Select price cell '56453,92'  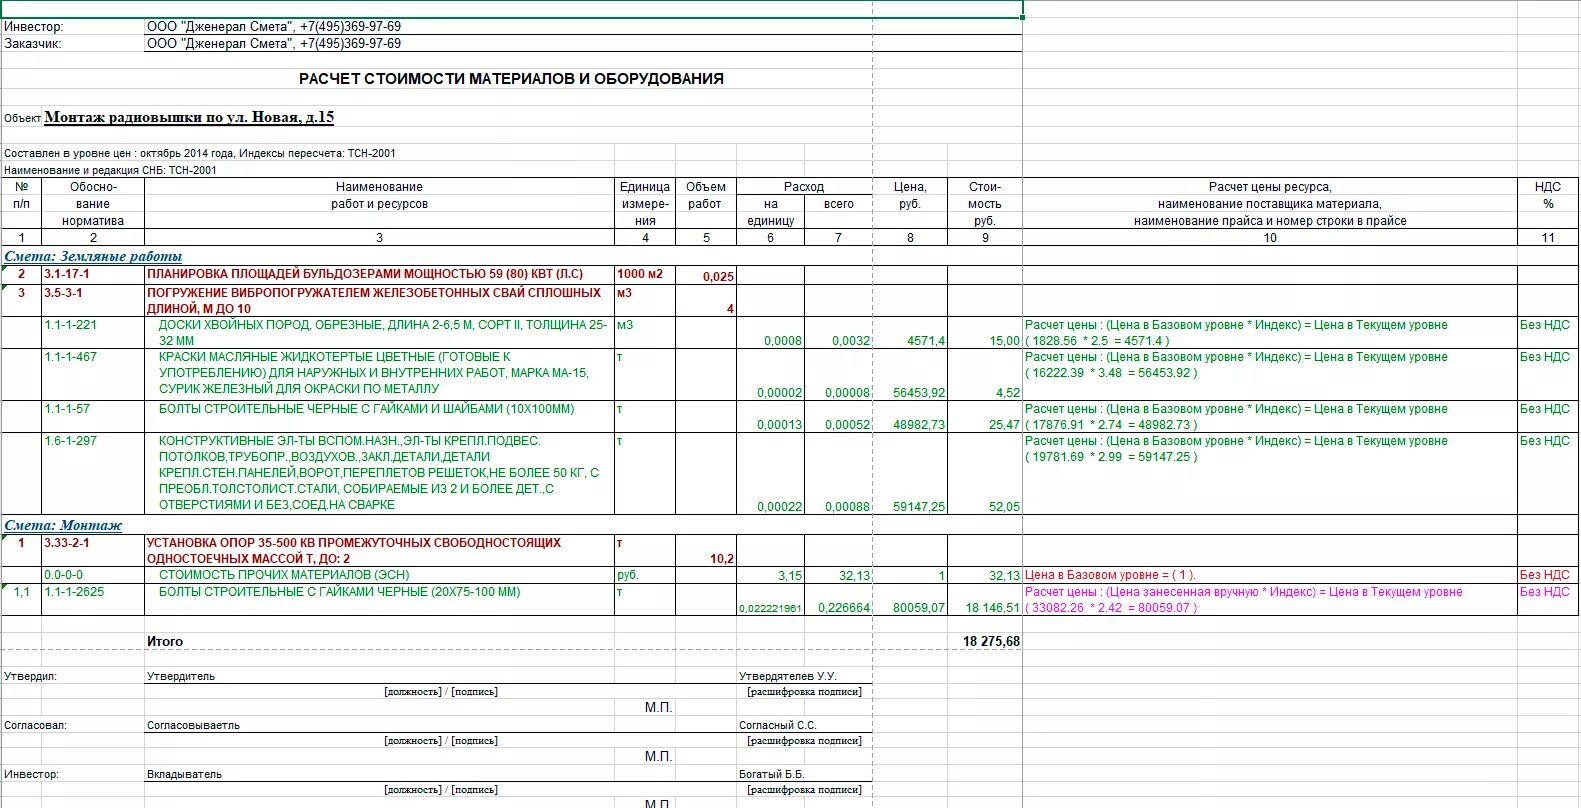click(910, 375)
